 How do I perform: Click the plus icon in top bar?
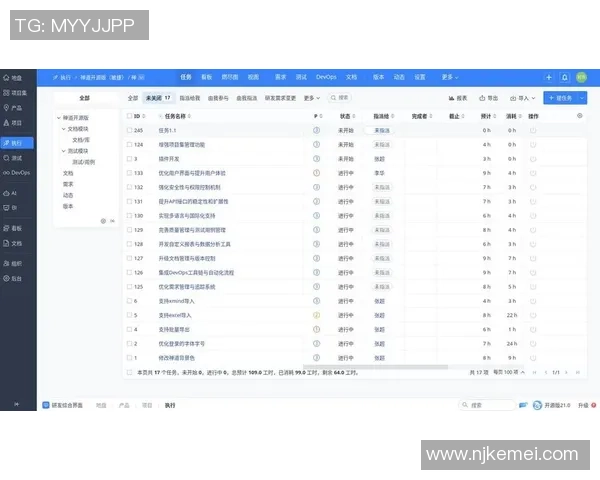(548, 77)
